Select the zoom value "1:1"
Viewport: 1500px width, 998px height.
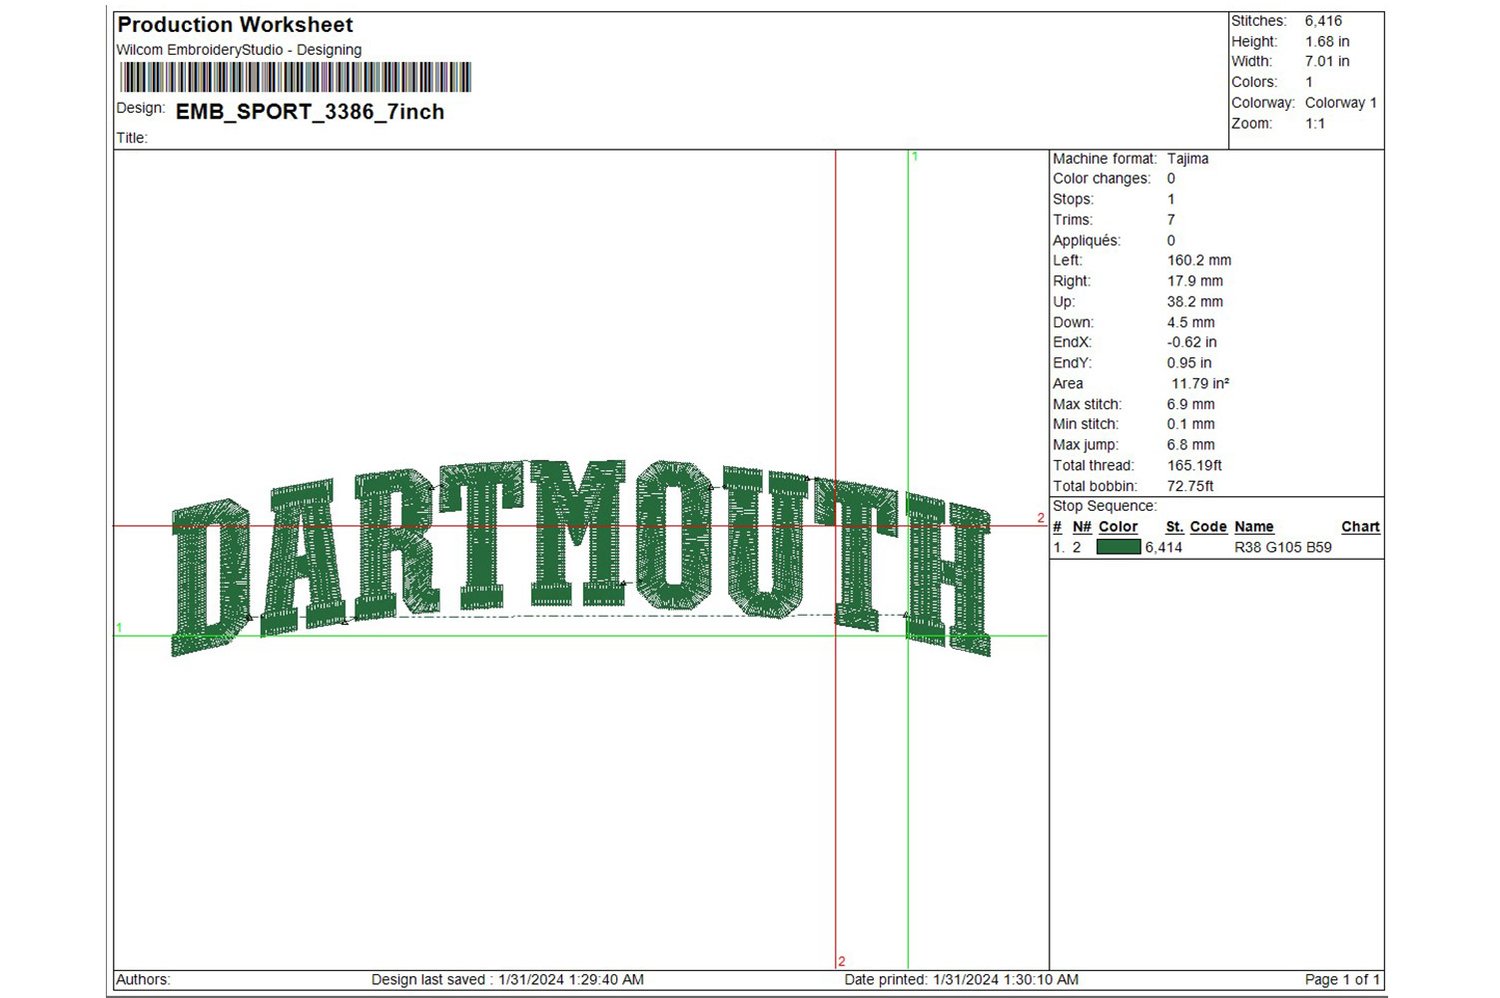tap(1315, 124)
